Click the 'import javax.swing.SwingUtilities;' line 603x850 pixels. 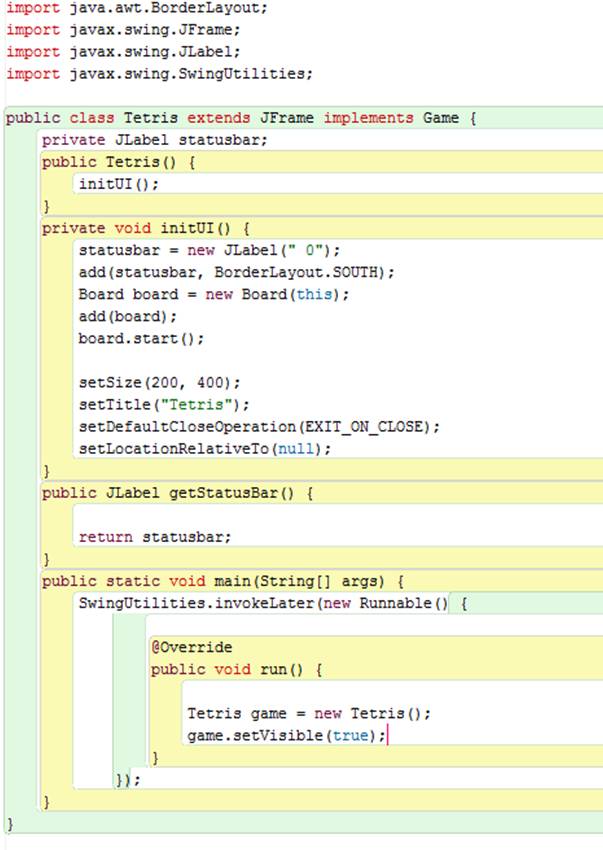pyautogui.click(x=159, y=74)
